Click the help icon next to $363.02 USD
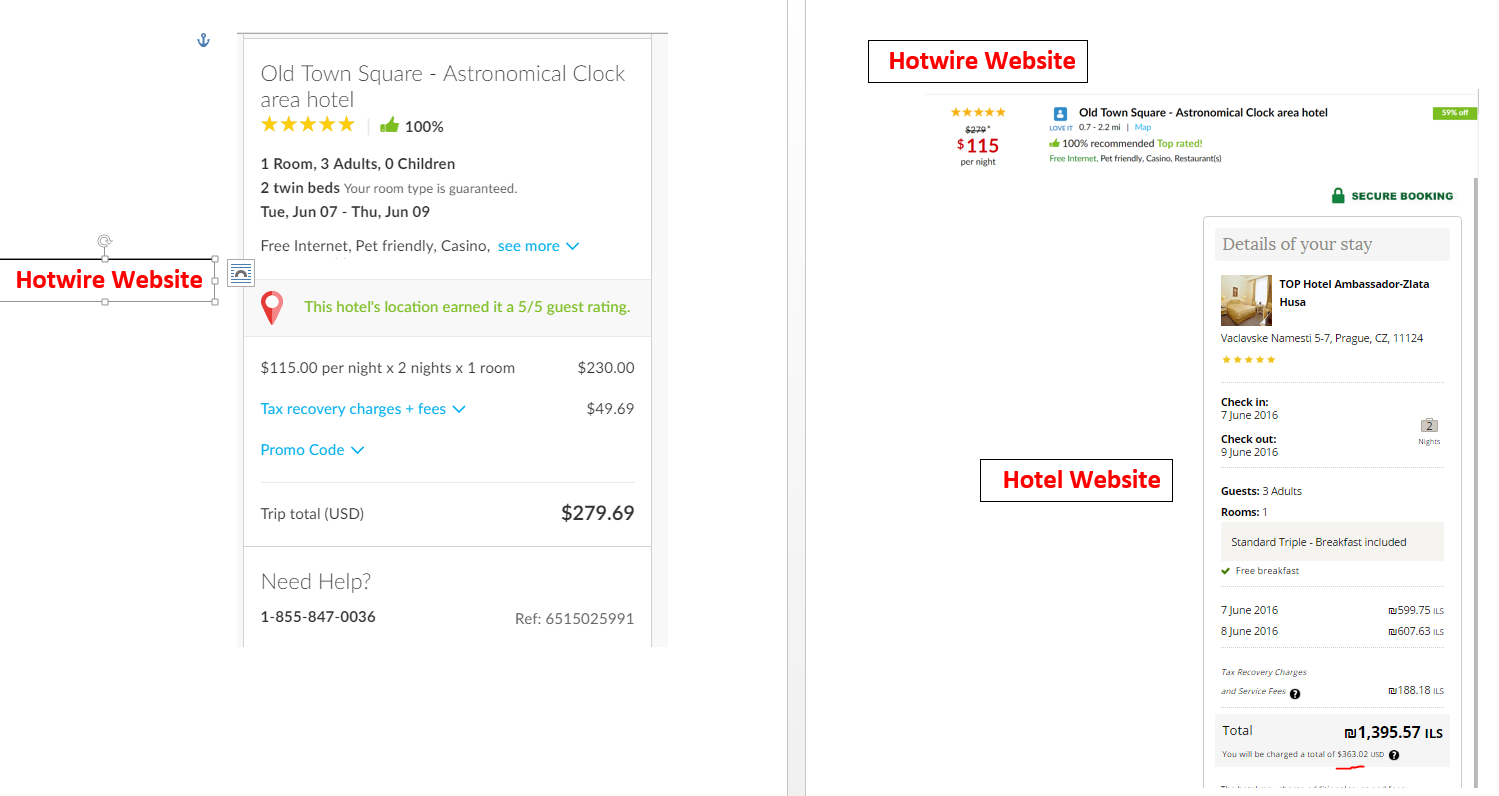The image size is (1499, 796). (1394, 754)
